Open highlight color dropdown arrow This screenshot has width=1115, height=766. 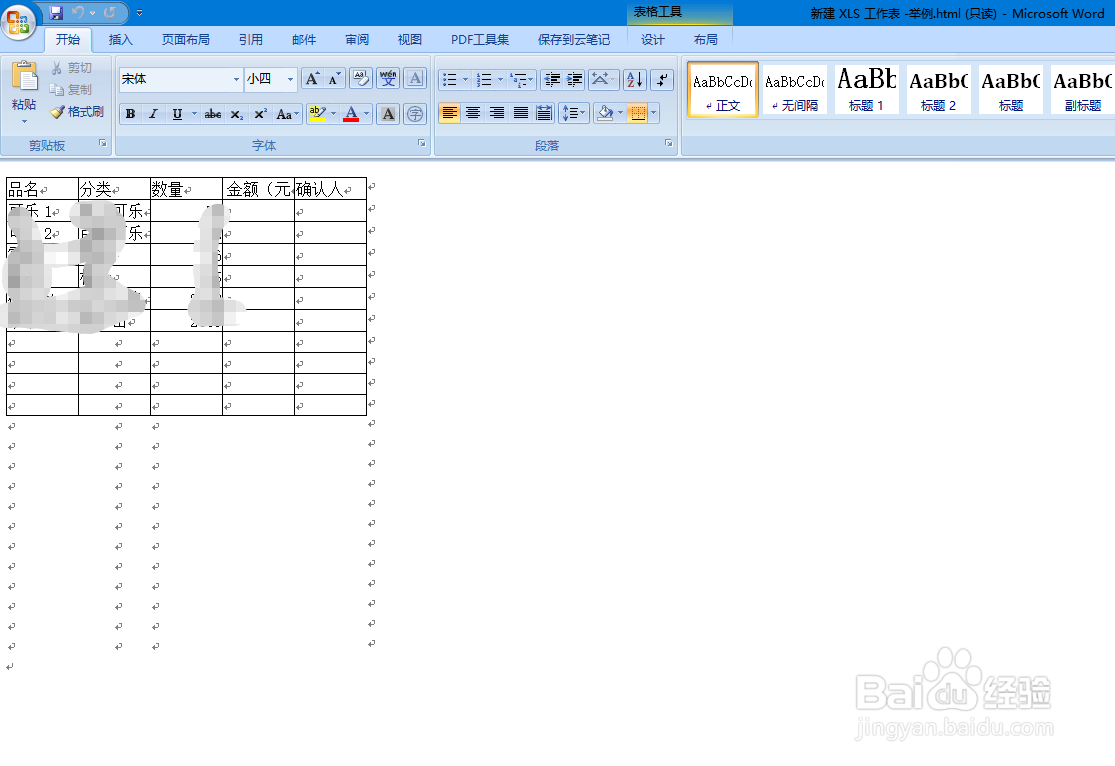pos(333,114)
